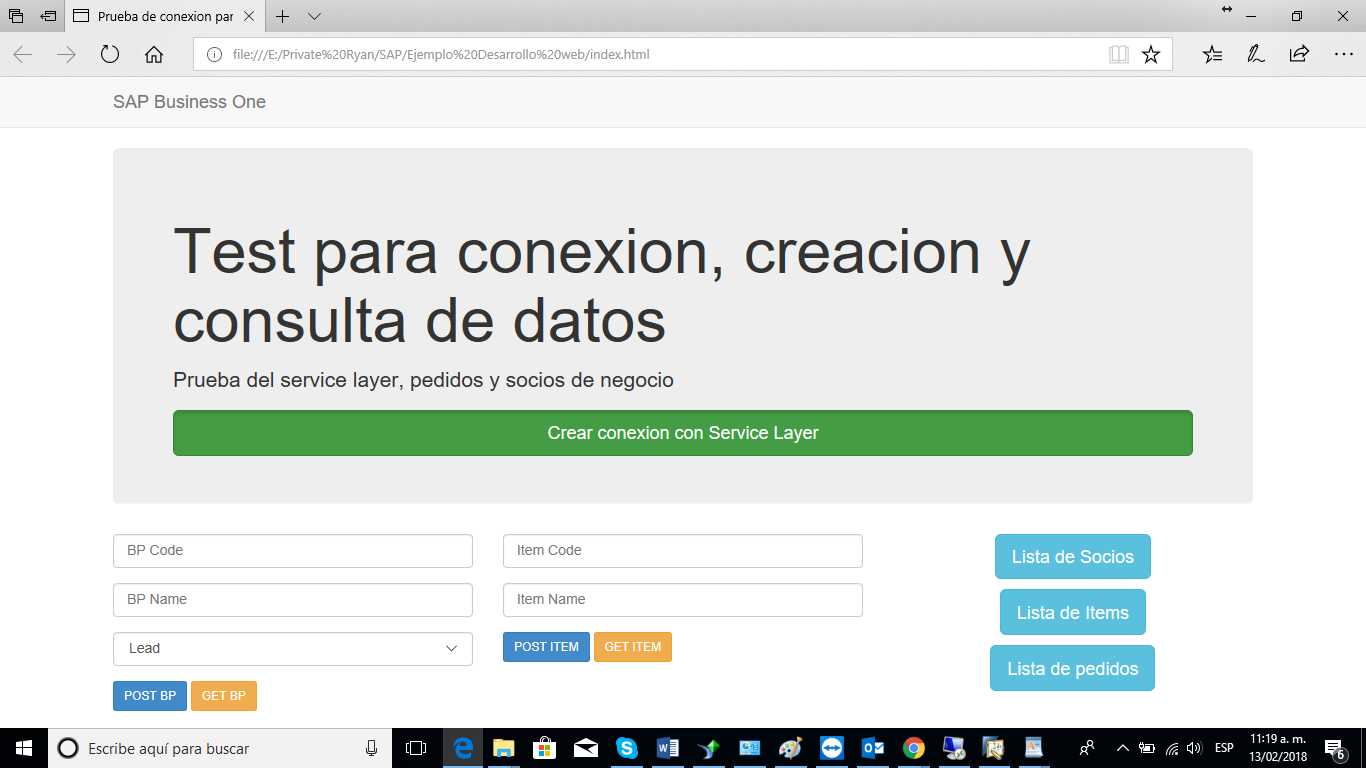Viewport: 1366px width, 768px height.
Task: Open the Windows Start menu
Action: (x=24, y=748)
